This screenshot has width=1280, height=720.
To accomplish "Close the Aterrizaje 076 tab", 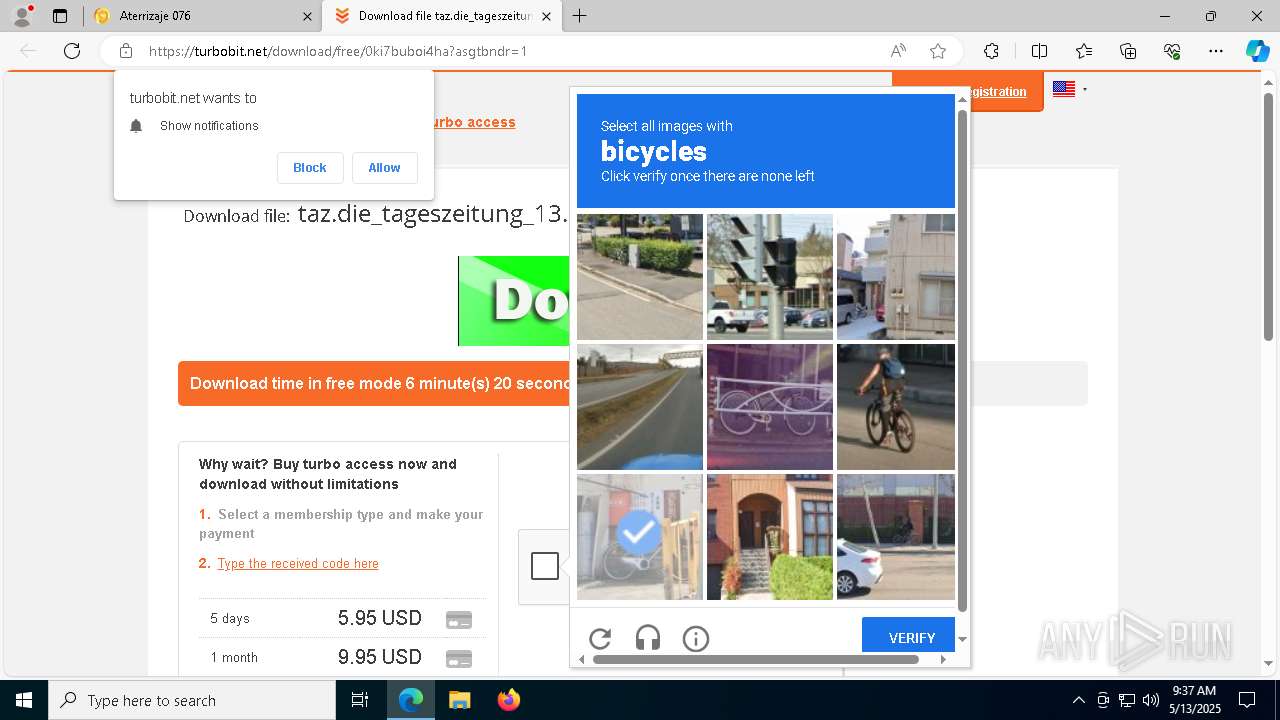I will click(306, 16).
